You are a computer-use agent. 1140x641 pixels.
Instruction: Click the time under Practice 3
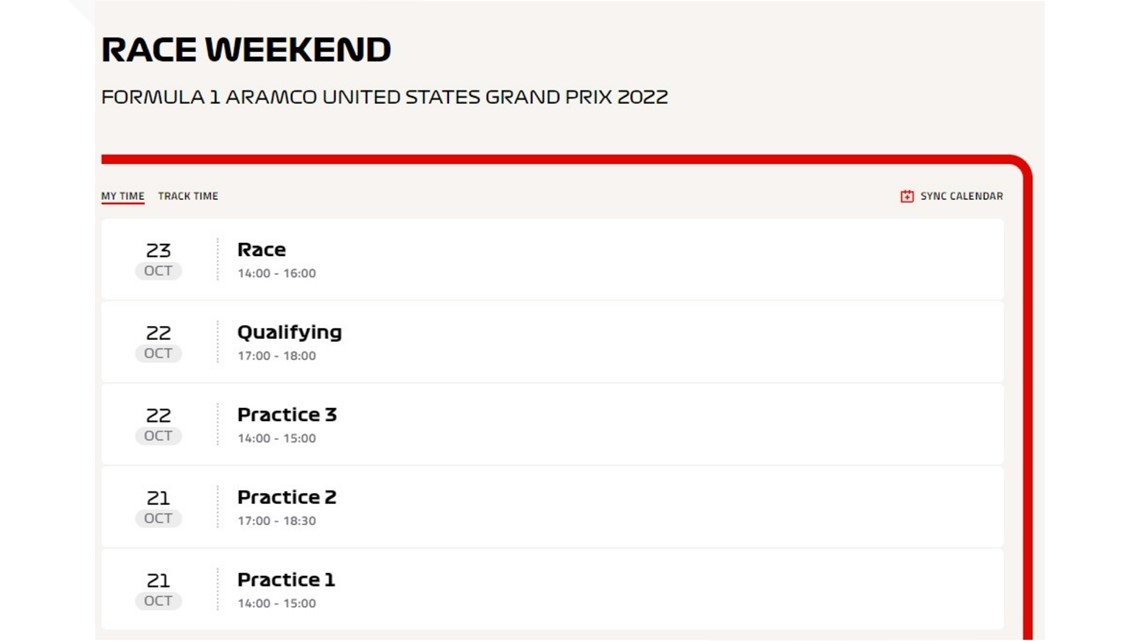276,438
